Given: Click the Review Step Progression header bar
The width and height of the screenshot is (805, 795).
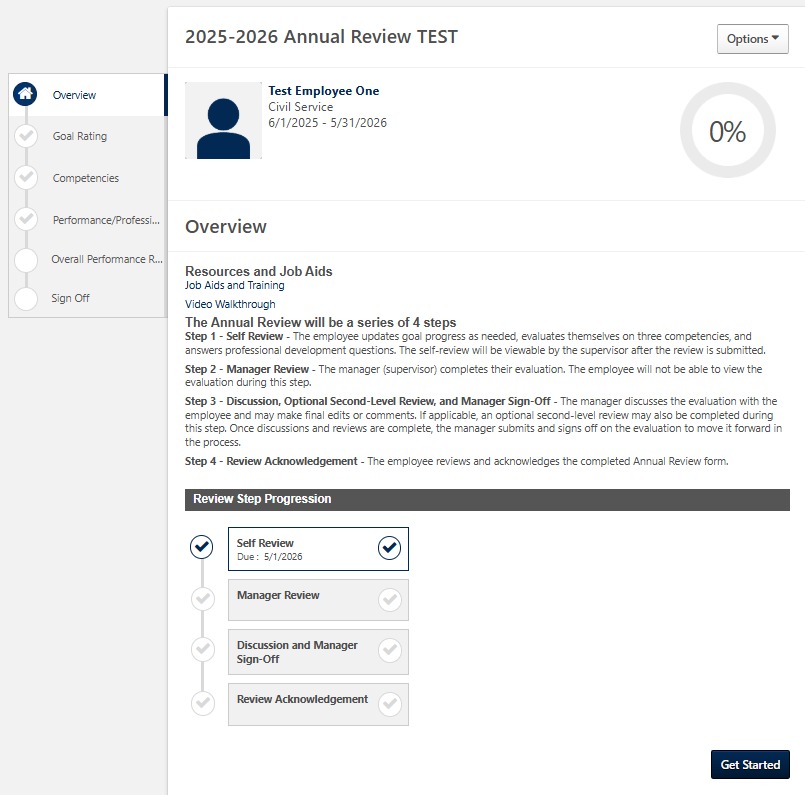Looking at the screenshot, I should point(487,499).
